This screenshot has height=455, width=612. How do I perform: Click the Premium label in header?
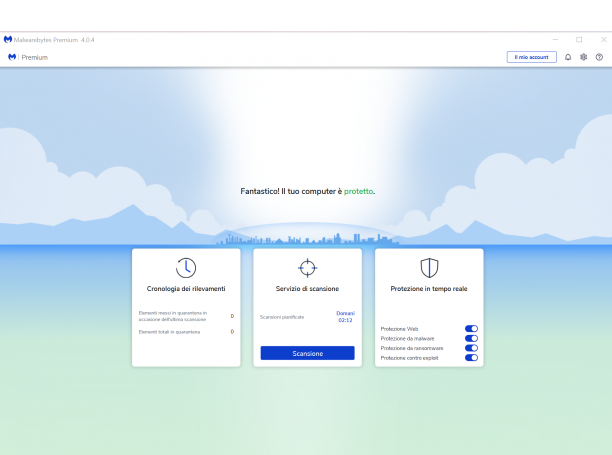point(35,57)
